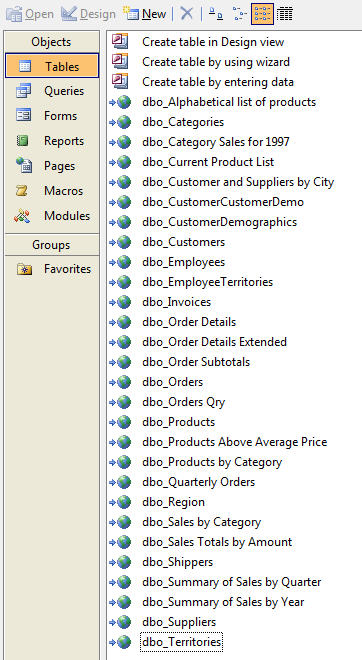Screen dimensions: 362x660
Task: Click the globe icon beside dbo_Categories
Action: [124, 122]
